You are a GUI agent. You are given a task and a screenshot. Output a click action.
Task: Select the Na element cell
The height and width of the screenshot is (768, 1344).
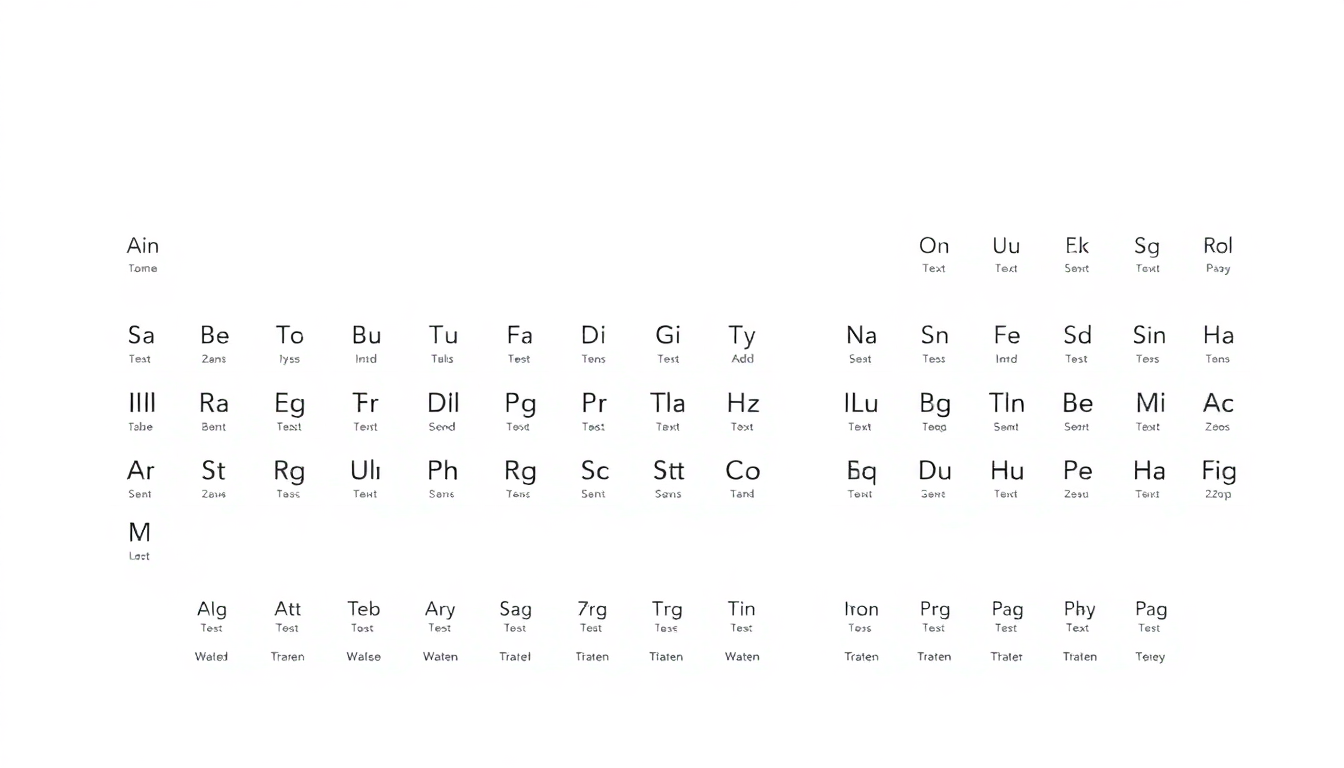(x=860, y=344)
